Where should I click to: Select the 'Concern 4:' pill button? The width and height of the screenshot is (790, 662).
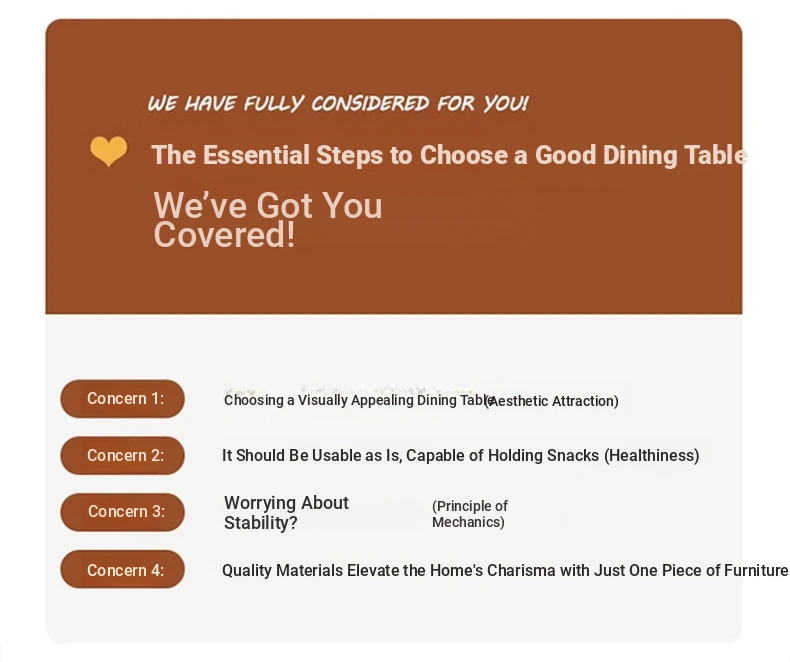coord(122,570)
